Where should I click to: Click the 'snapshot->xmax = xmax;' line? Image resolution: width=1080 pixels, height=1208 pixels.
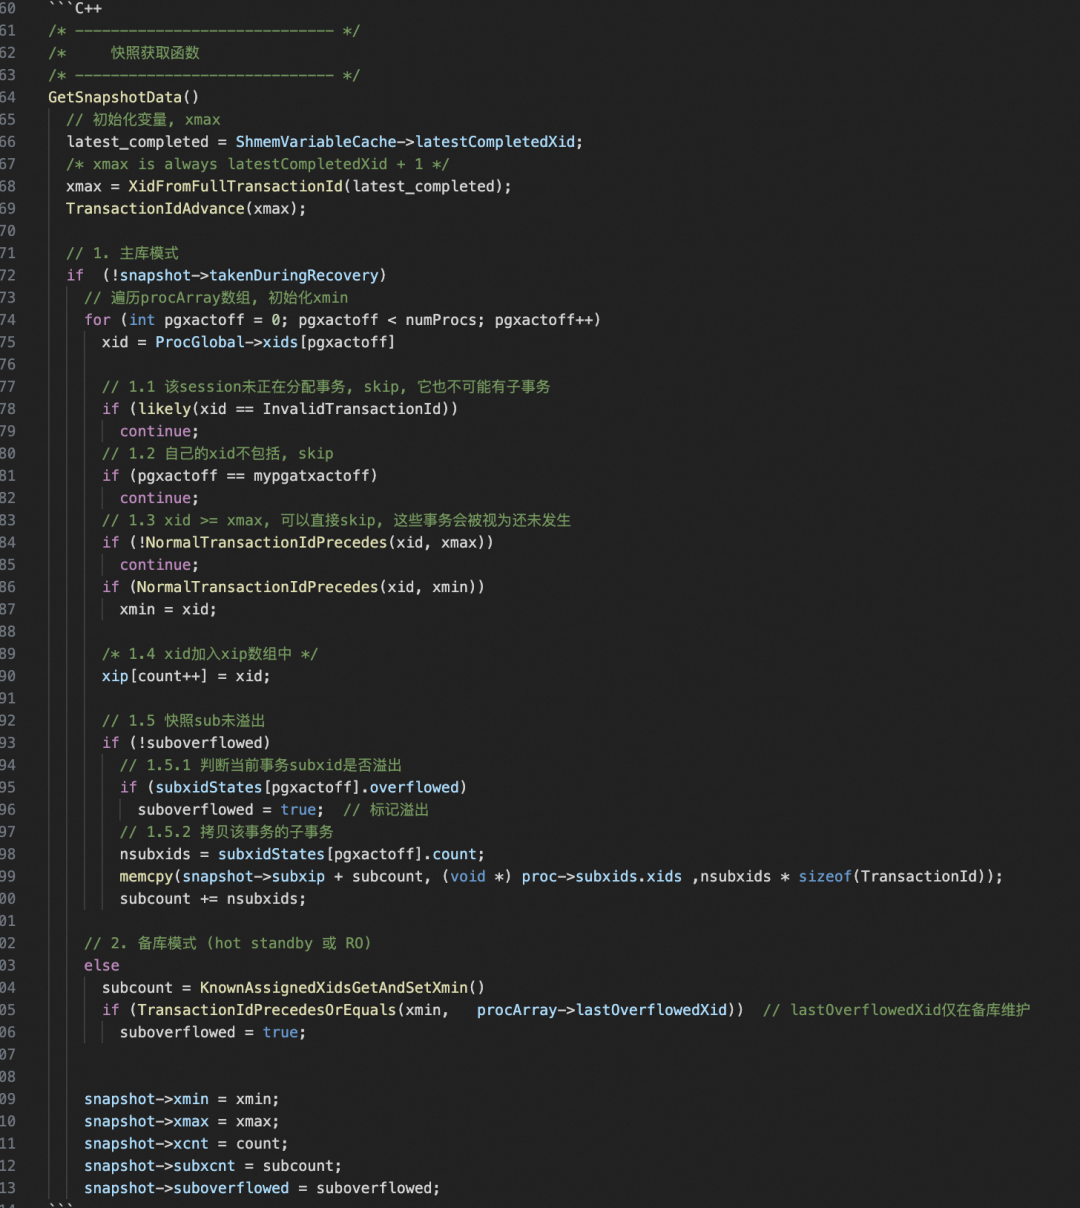pyautogui.click(x=182, y=1122)
